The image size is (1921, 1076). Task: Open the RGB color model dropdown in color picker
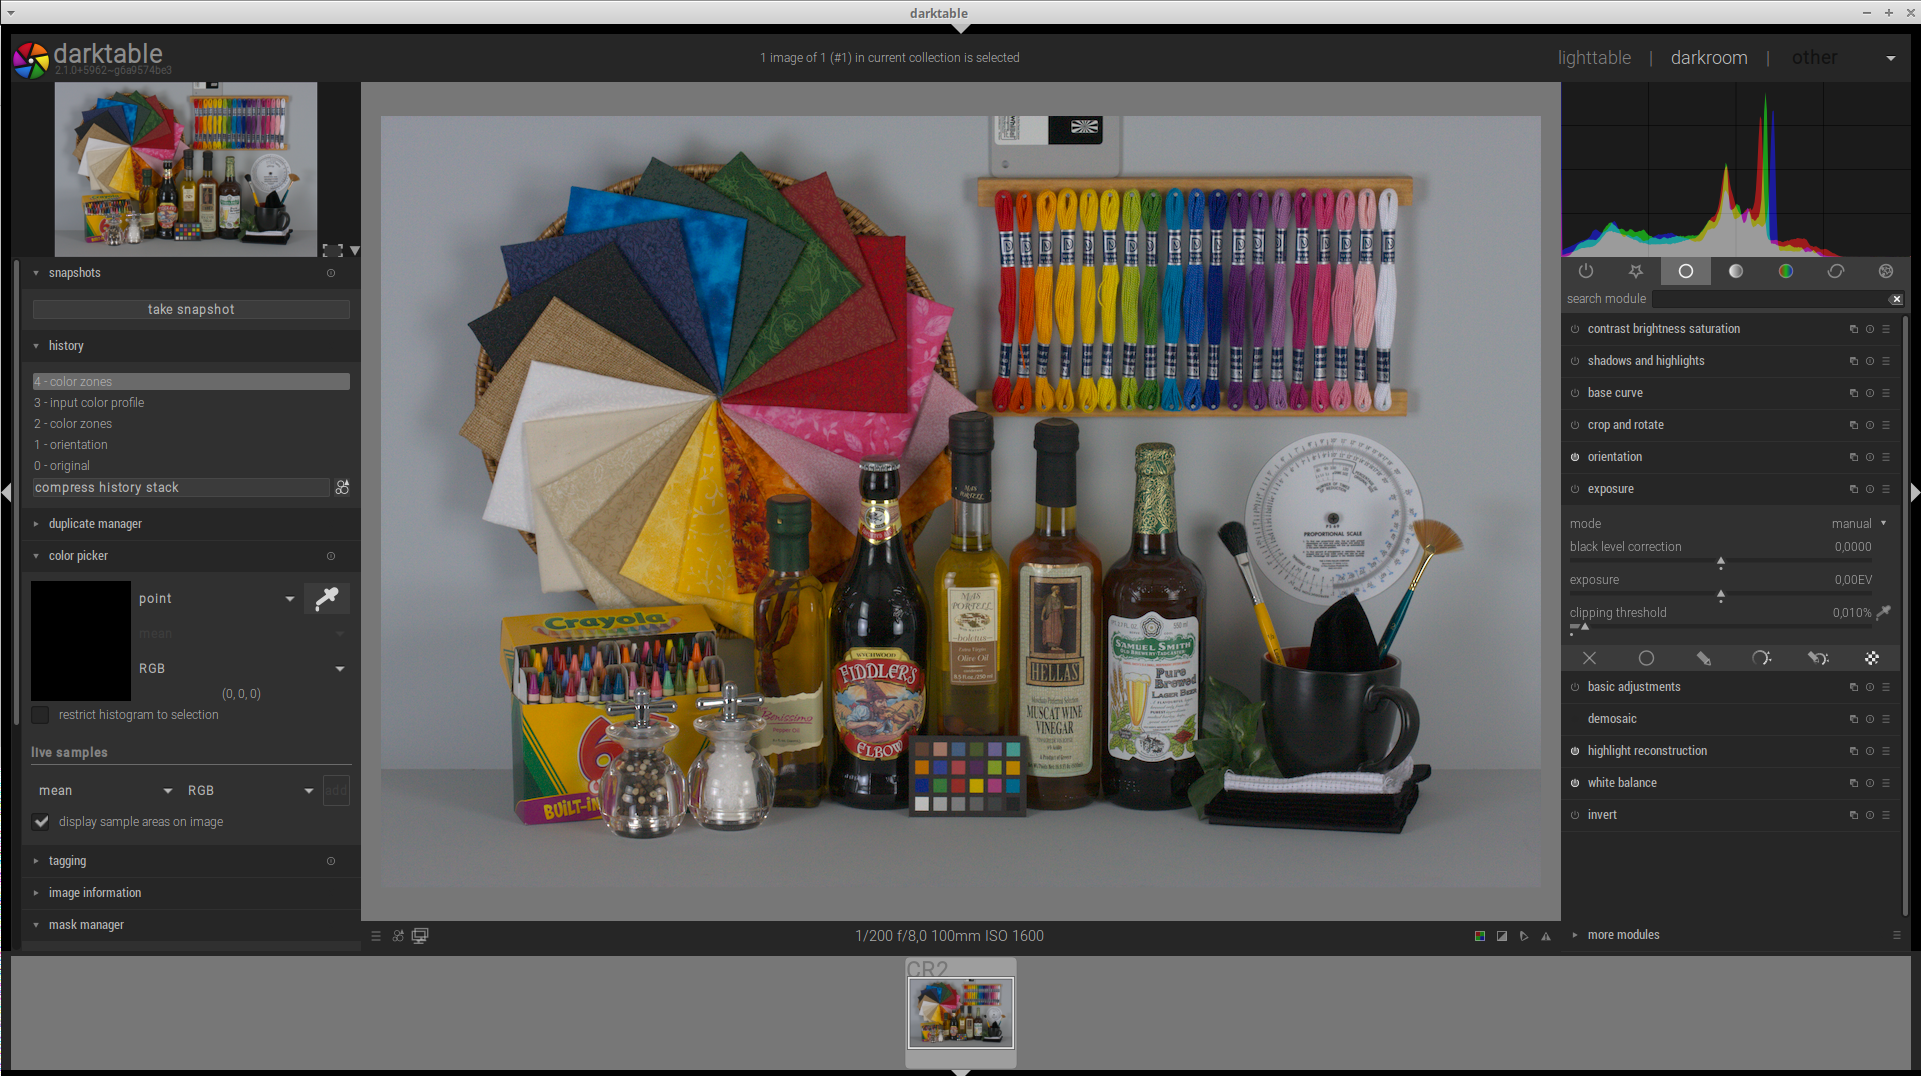[x=242, y=668]
